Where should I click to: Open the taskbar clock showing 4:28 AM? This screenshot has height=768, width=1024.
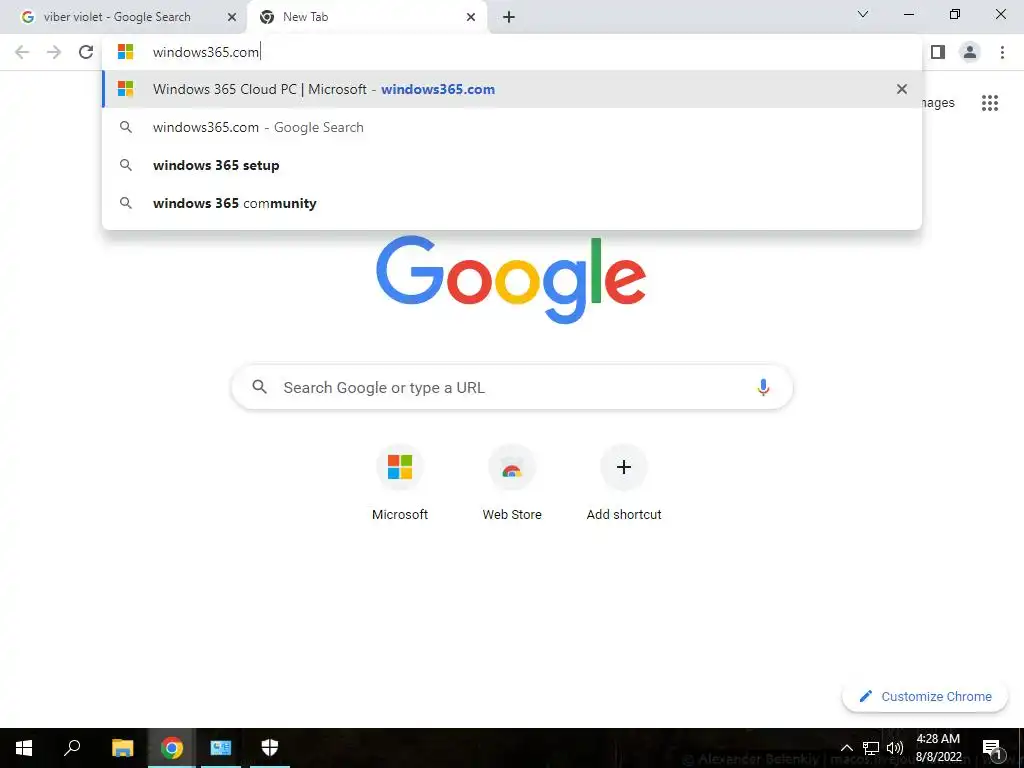click(938, 748)
